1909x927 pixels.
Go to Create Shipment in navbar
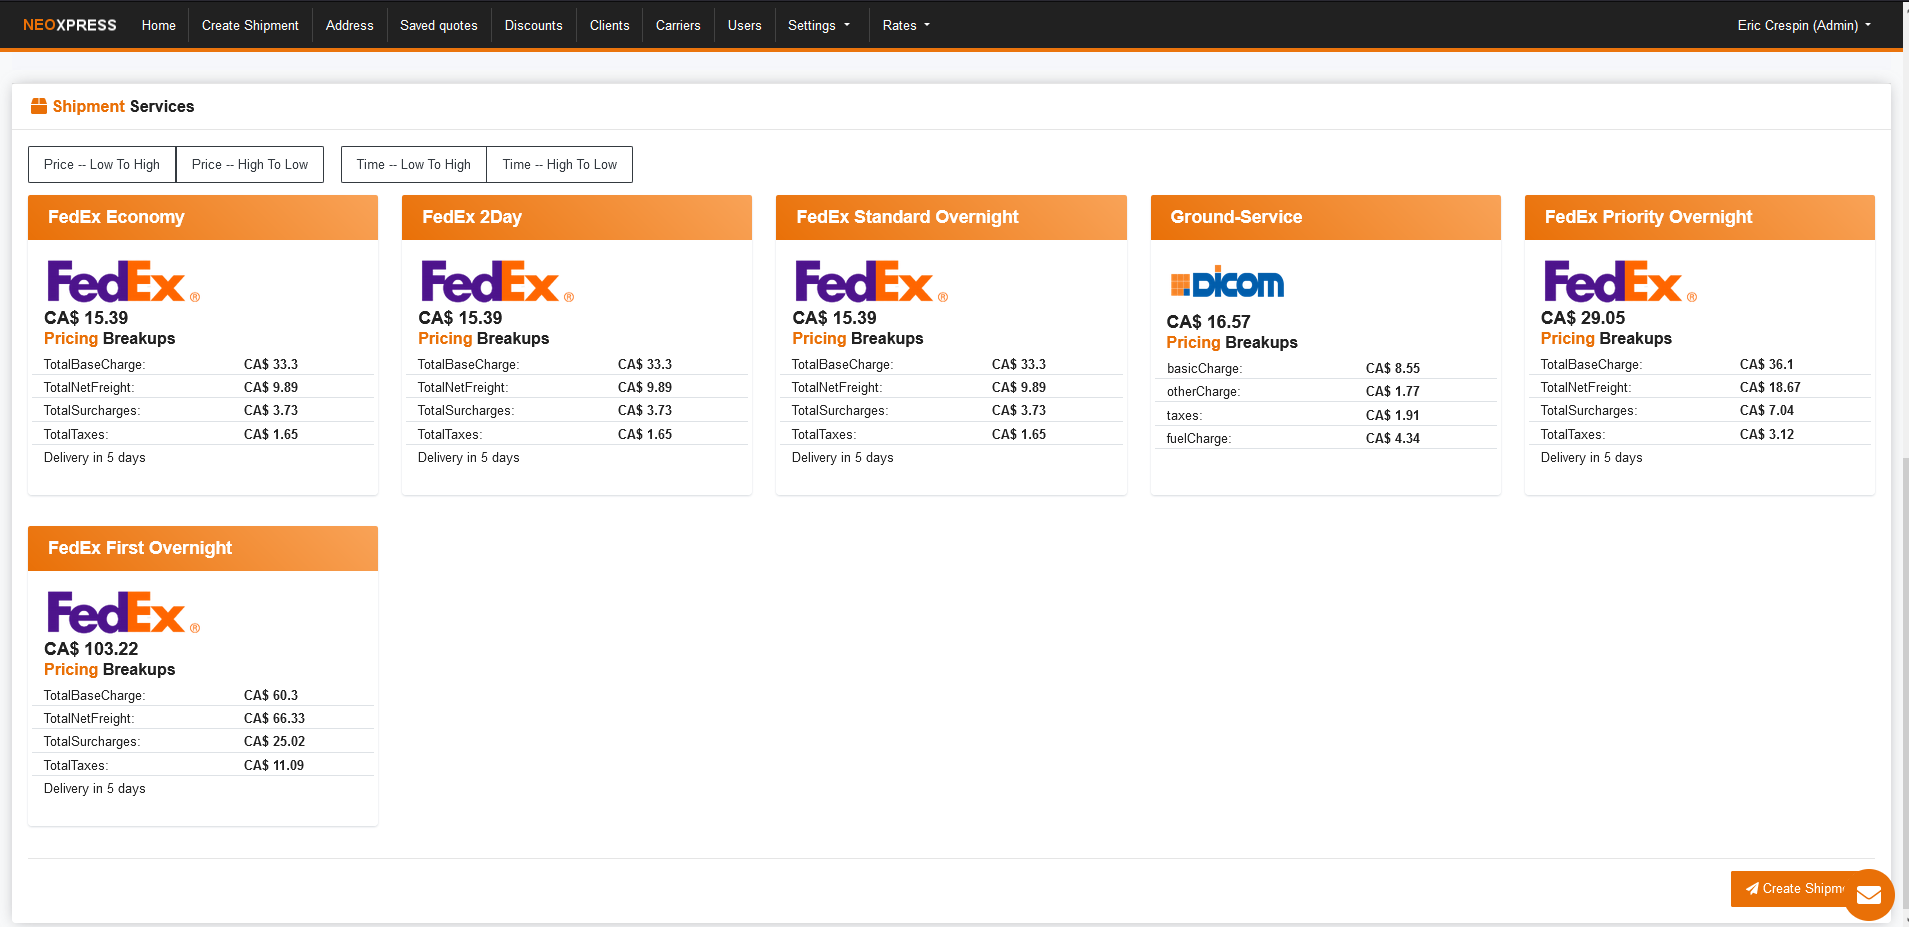coord(250,25)
